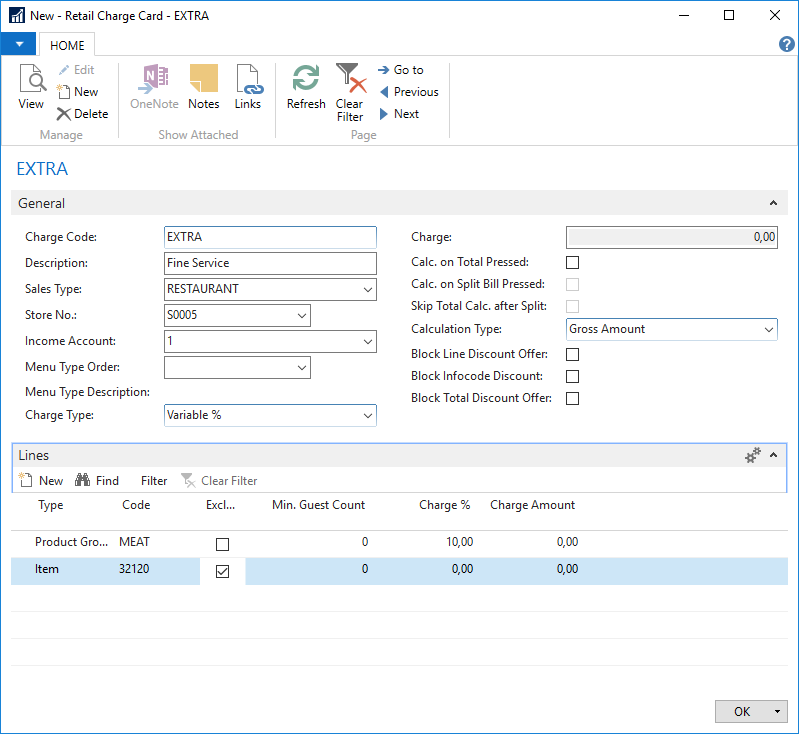801x738 pixels.
Task: Open the Notes attachment icon
Action: click(x=203, y=86)
